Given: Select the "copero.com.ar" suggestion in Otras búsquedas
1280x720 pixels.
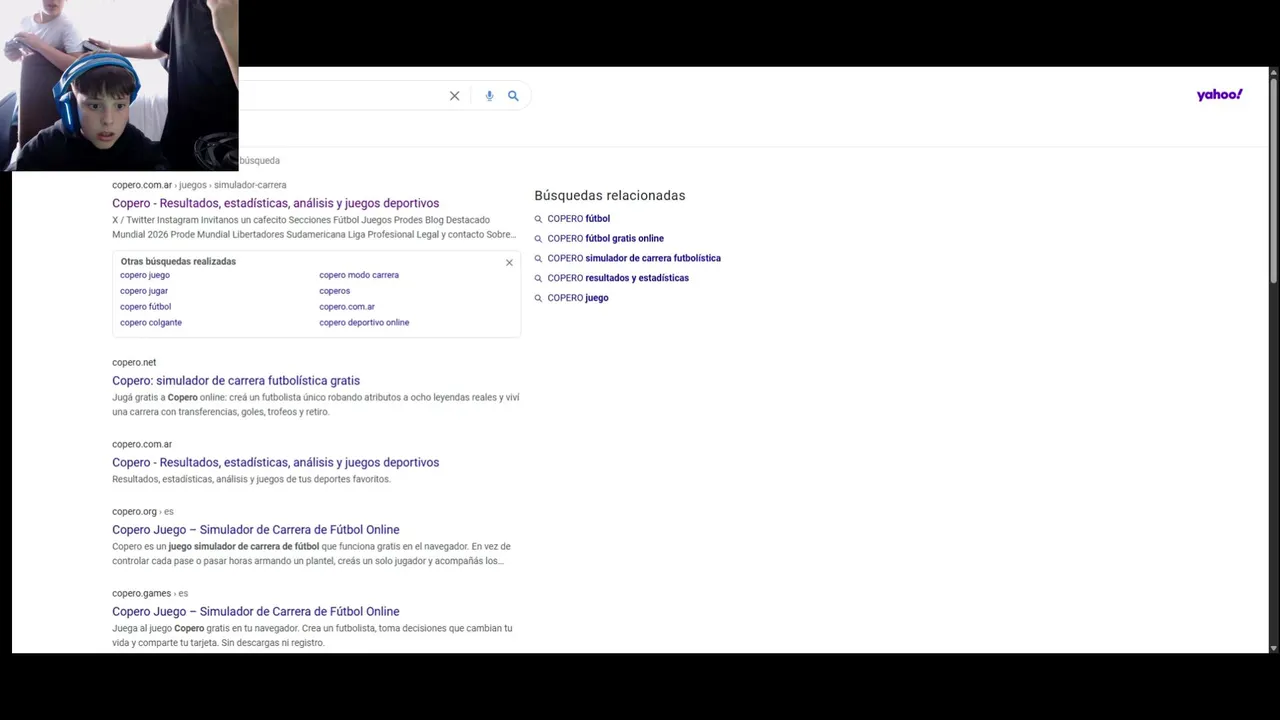Looking at the screenshot, I should click(347, 307).
